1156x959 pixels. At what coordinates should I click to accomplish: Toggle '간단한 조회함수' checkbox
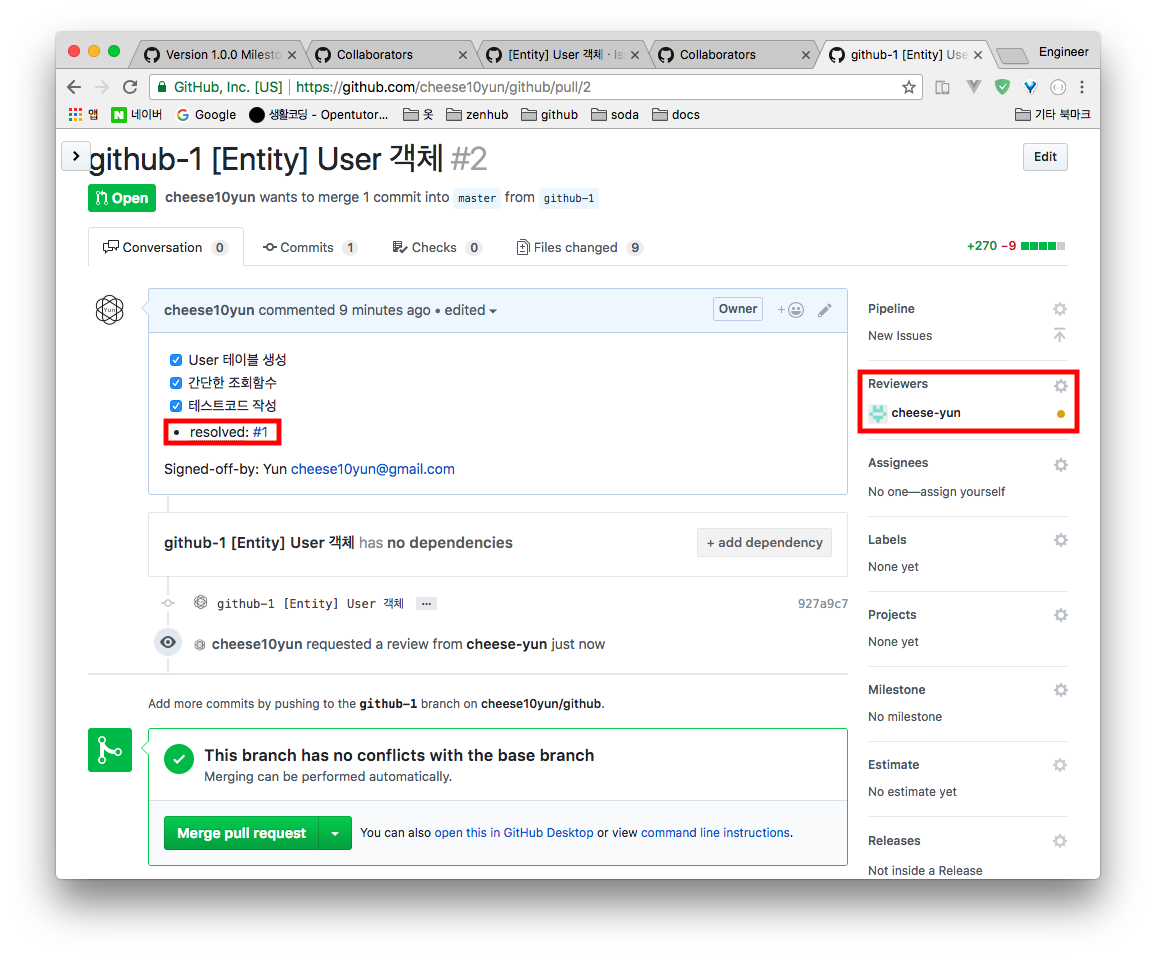coord(175,383)
